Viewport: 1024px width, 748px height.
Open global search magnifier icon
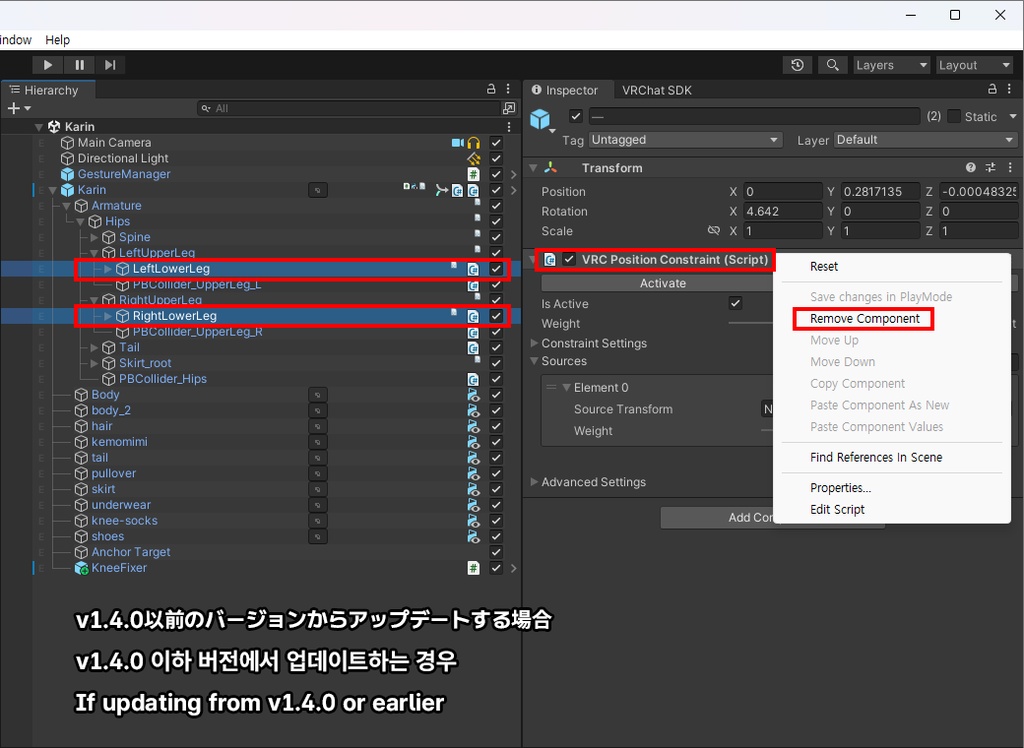click(833, 65)
